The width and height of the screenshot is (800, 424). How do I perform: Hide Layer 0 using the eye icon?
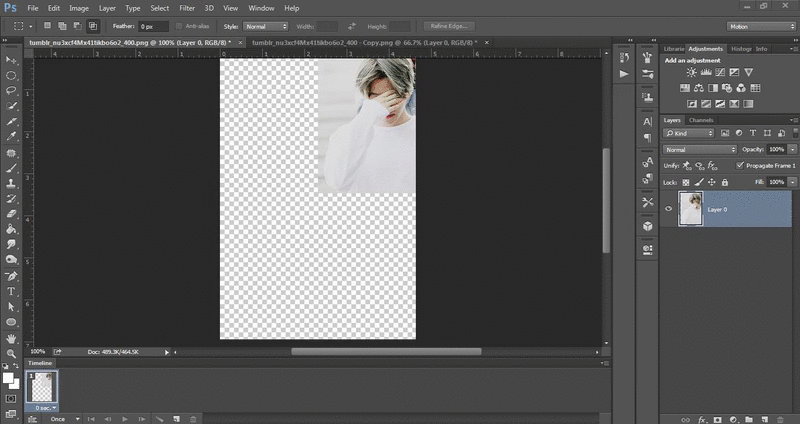click(x=669, y=209)
